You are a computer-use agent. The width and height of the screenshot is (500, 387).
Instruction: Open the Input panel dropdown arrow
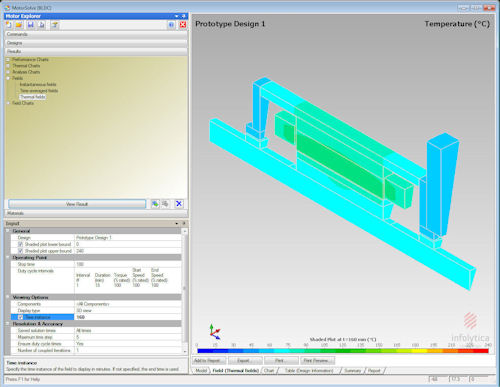coord(177,223)
